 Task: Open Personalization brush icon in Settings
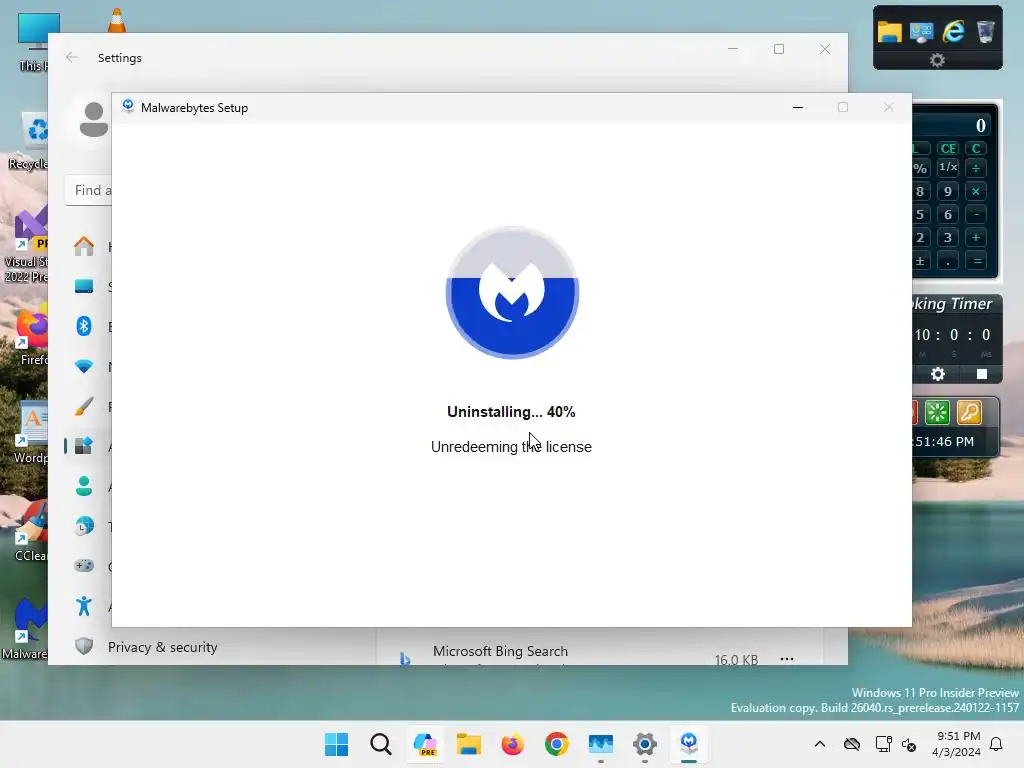click(84, 406)
